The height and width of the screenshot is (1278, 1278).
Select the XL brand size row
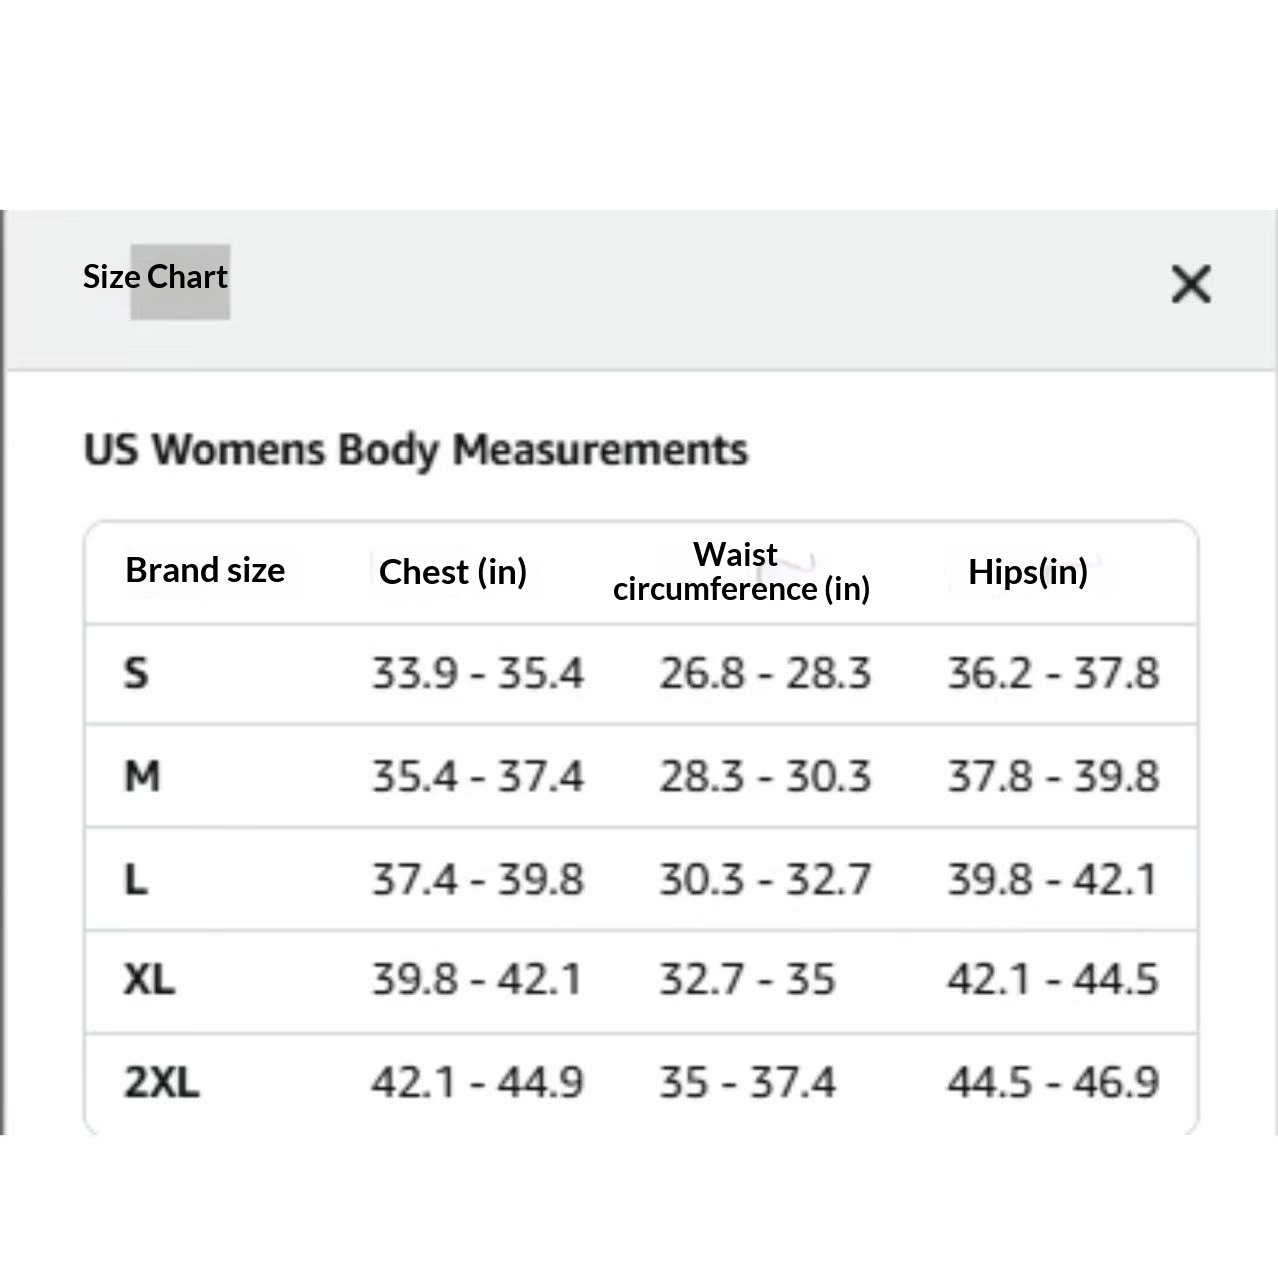pos(641,982)
